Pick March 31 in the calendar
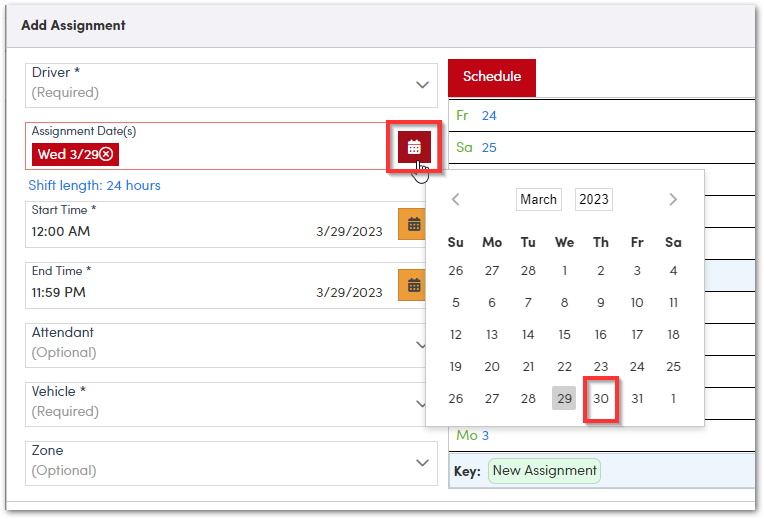 click(637, 398)
